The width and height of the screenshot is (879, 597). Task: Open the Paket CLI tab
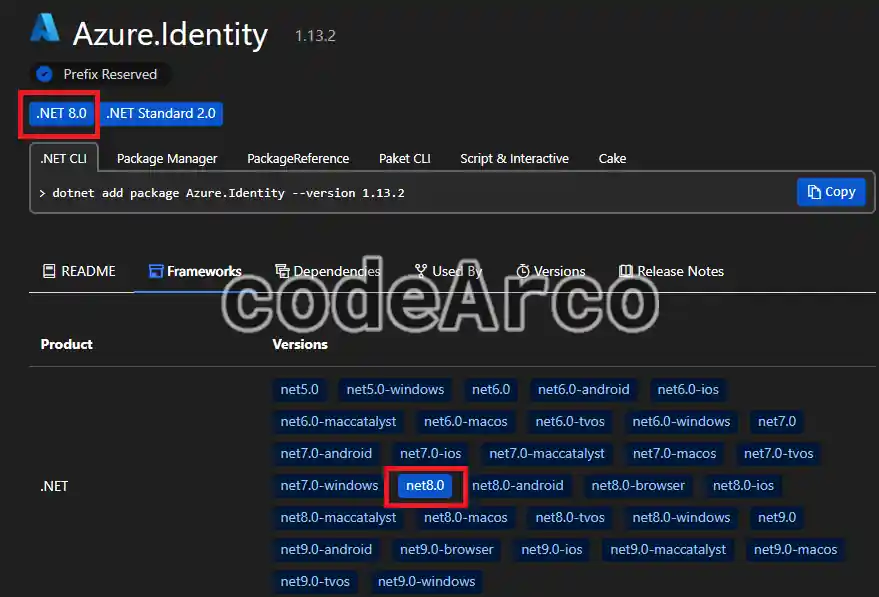click(405, 159)
